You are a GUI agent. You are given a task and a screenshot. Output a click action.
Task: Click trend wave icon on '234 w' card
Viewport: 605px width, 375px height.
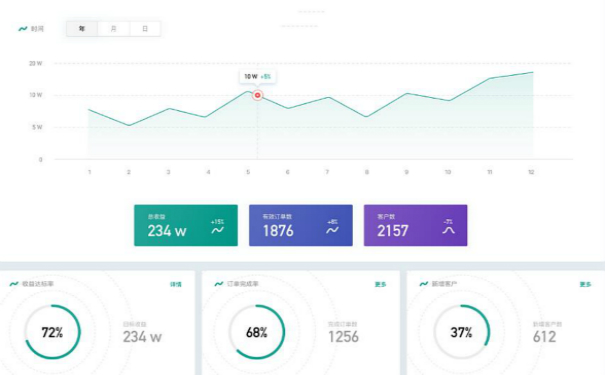217,230
